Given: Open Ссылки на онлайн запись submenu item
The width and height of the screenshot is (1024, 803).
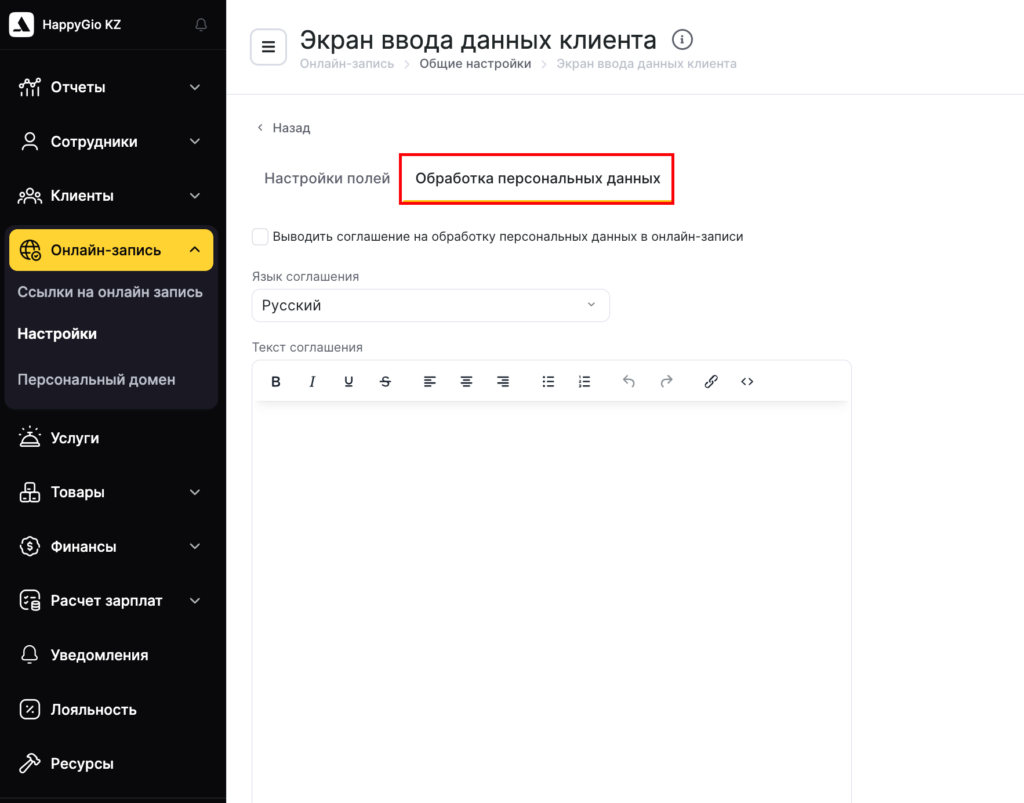Looking at the screenshot, I should [110, 292].
